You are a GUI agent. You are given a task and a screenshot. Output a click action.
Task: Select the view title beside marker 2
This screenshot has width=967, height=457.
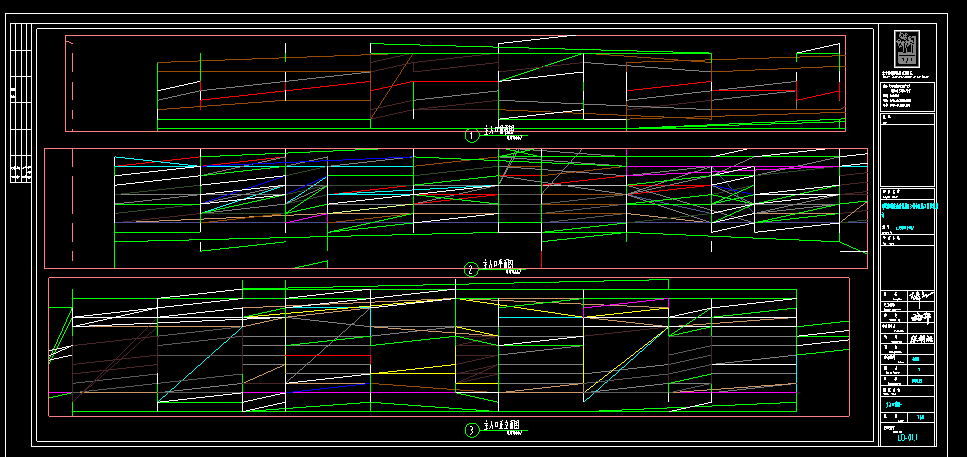click(x=500, y=266)
